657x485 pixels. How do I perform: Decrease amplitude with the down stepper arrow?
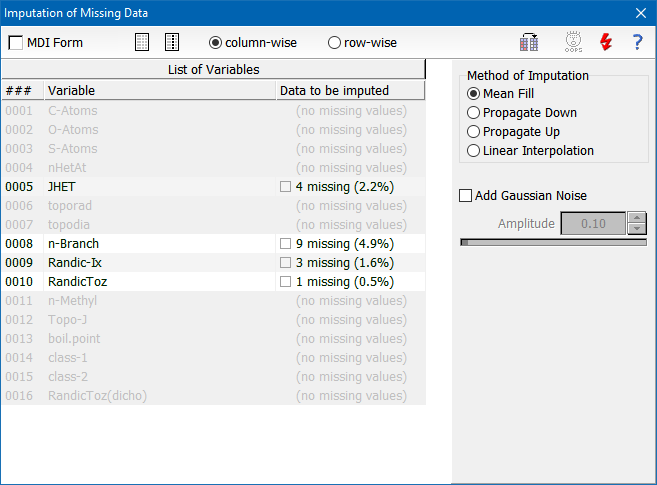pos(637,229)
